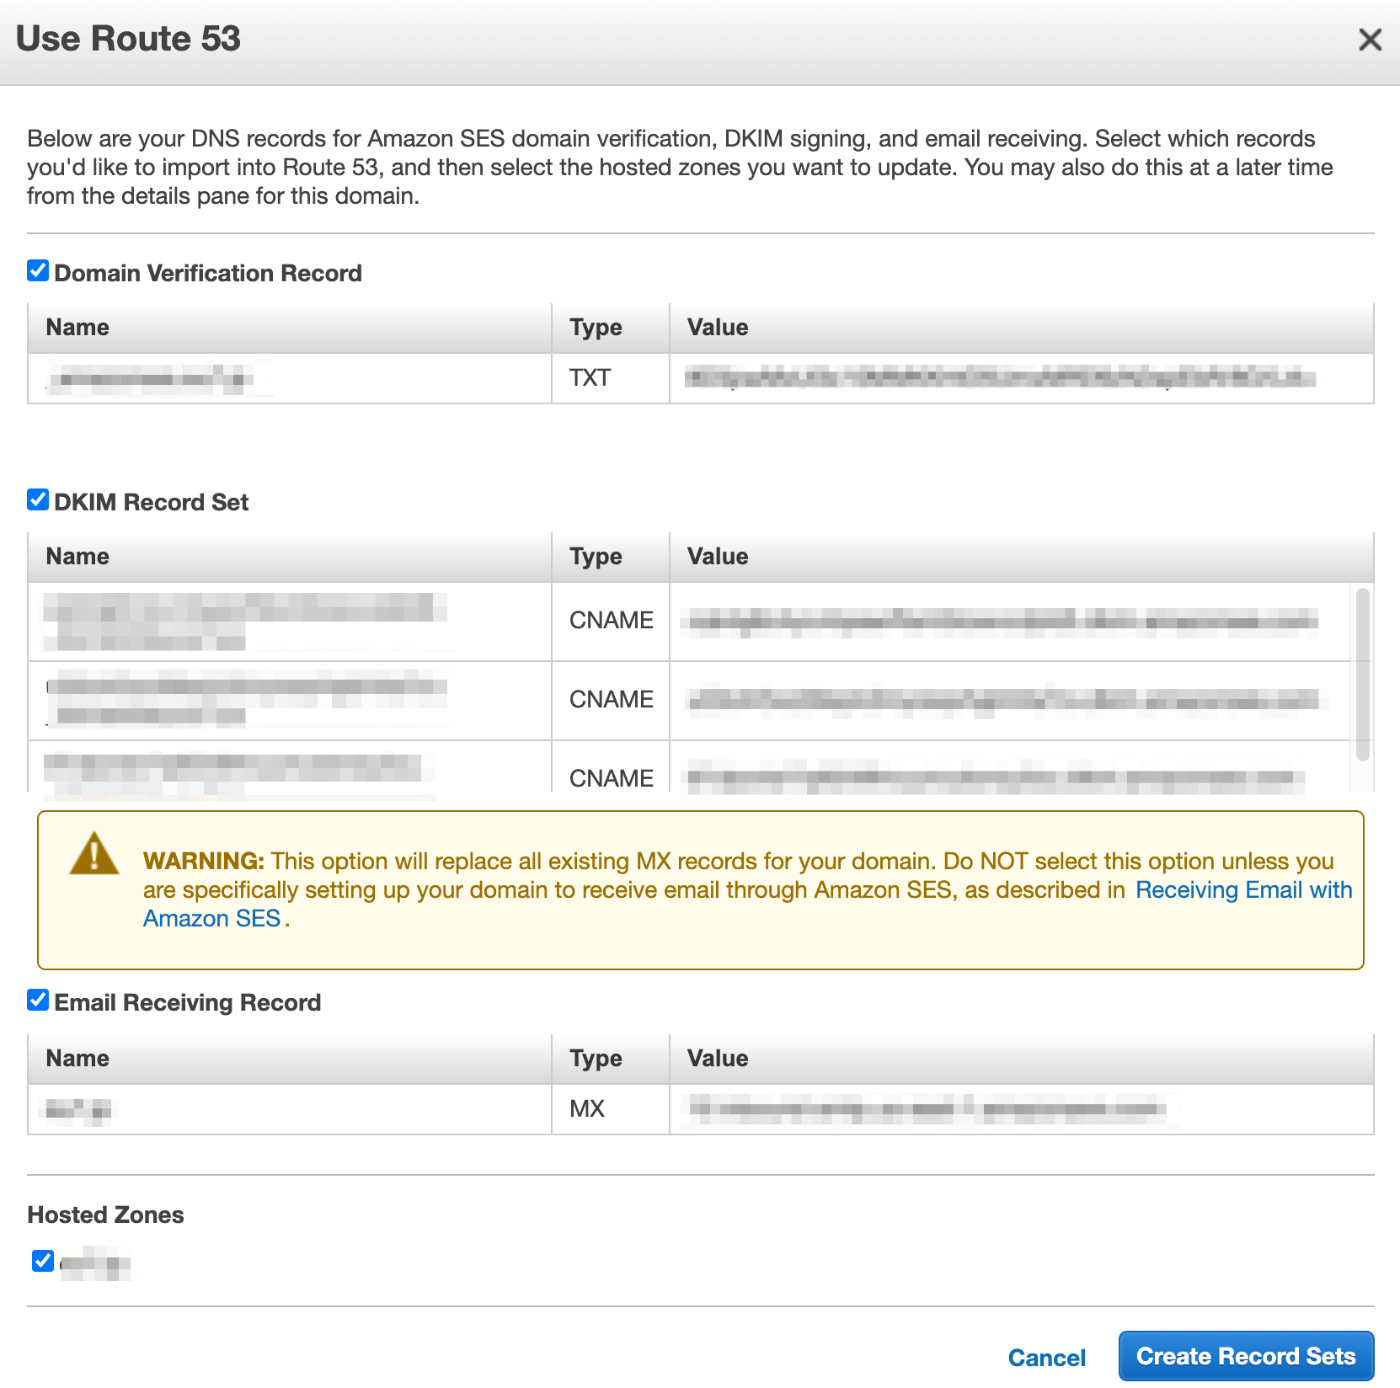Image resolution: width=1400 pixels, height=1388 pixels.
Task: Click the yellow warning triangle icon
Action: click(94, 853)
